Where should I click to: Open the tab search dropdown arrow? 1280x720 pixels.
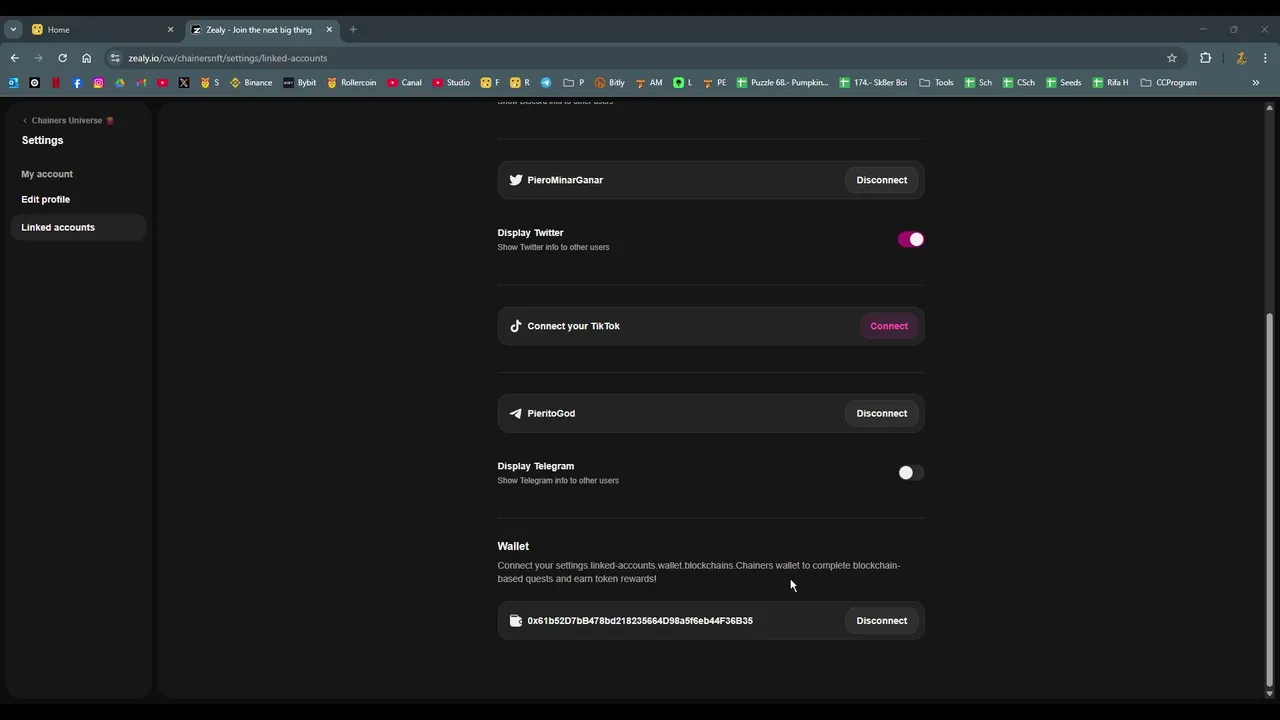tap(13, 30)
